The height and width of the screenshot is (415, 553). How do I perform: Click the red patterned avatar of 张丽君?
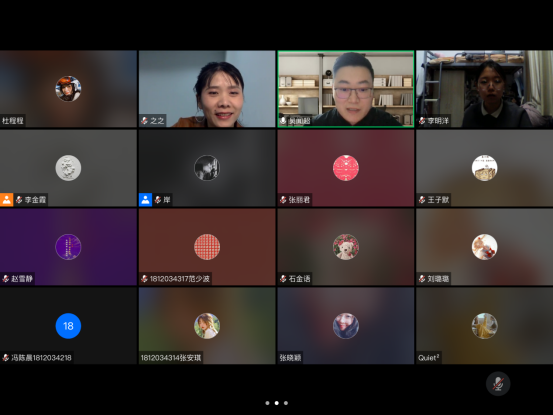point(346,168)
